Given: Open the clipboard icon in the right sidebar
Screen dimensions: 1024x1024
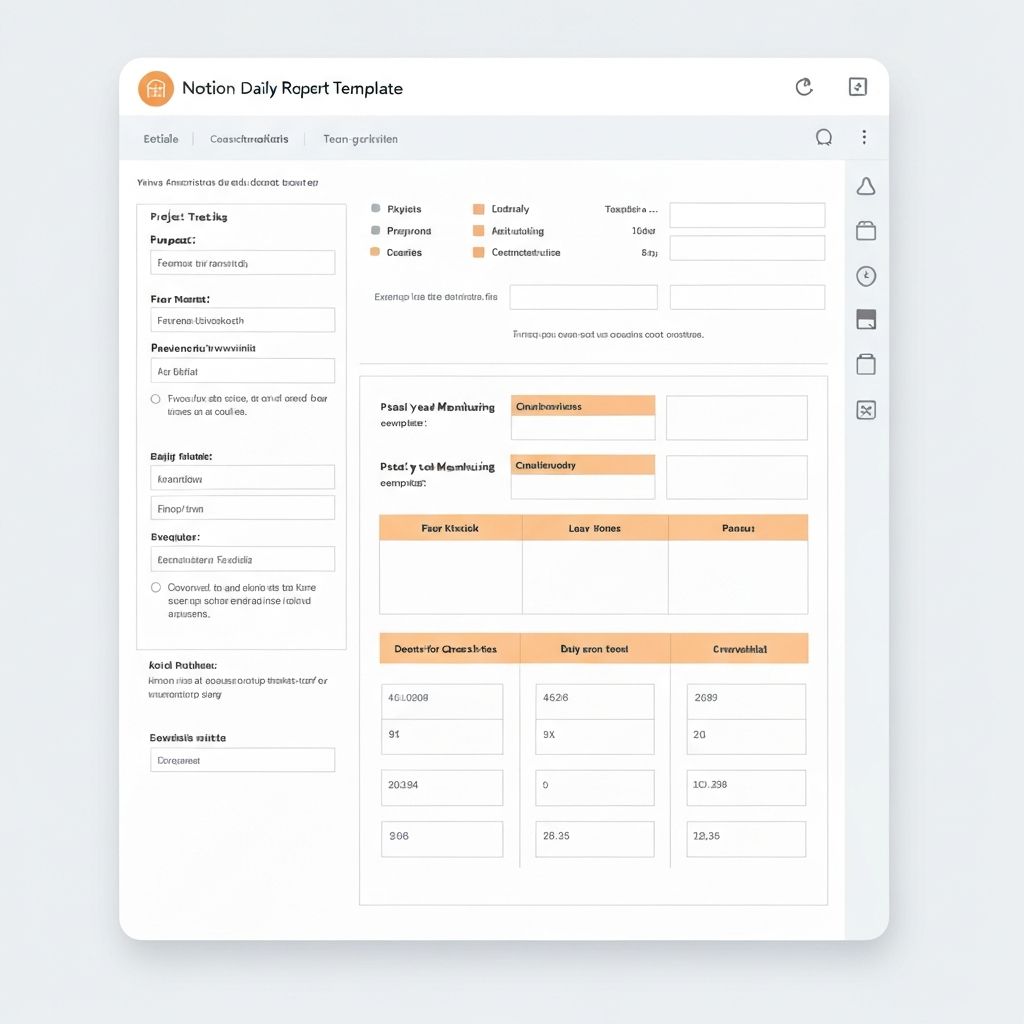Looking at the screenshot, I should coord(865,366).
